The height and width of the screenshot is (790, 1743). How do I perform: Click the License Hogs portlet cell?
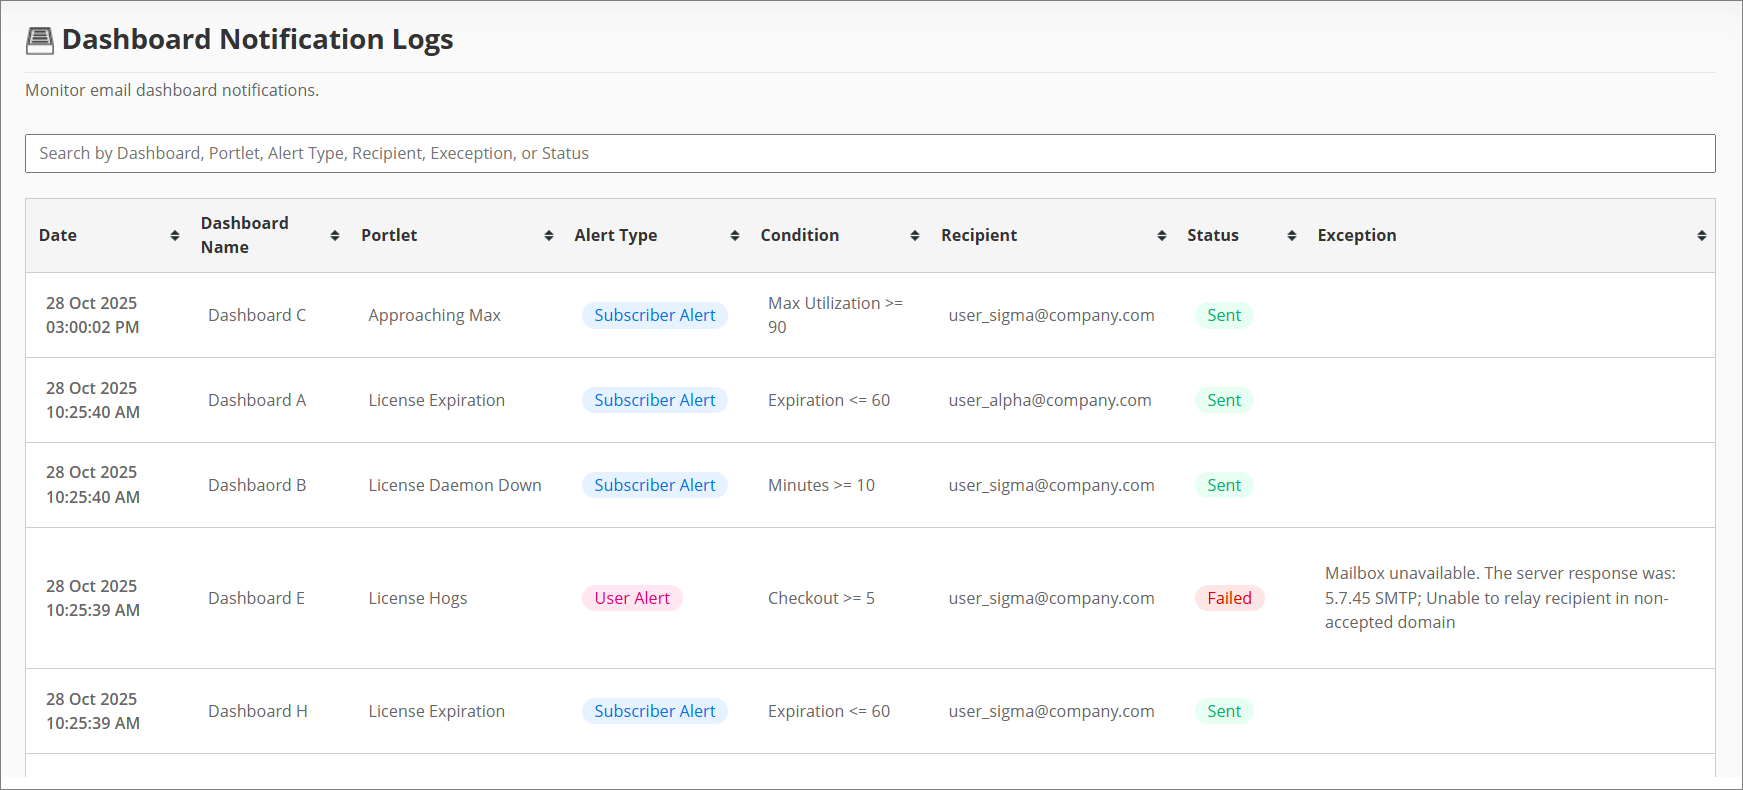[x=418, y=598]
